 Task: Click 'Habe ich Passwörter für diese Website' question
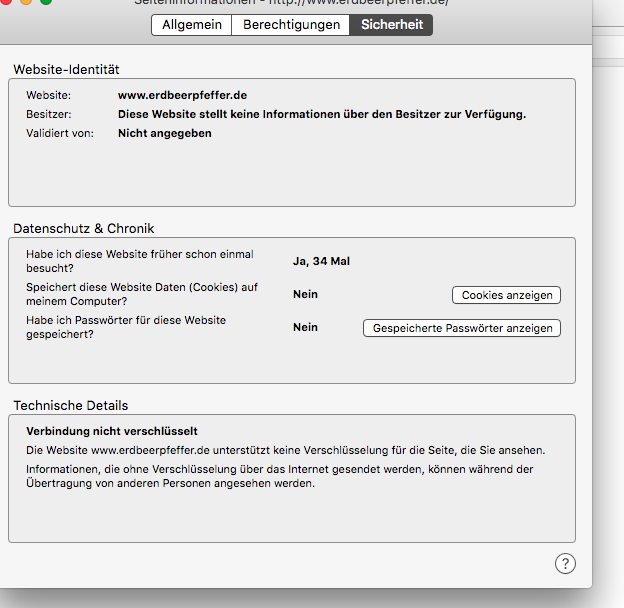126,327
